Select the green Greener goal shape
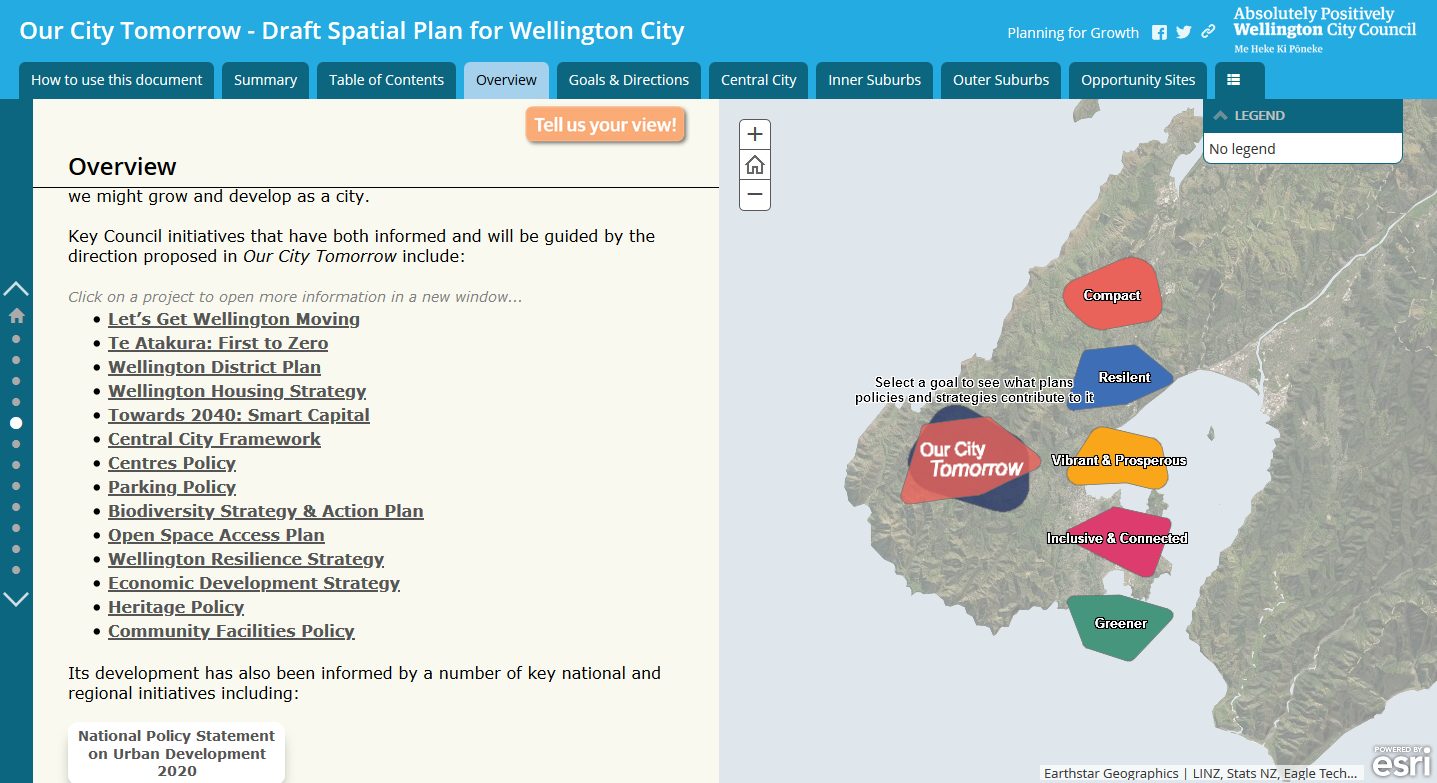1437x783 pixels. click(1119, 625)
